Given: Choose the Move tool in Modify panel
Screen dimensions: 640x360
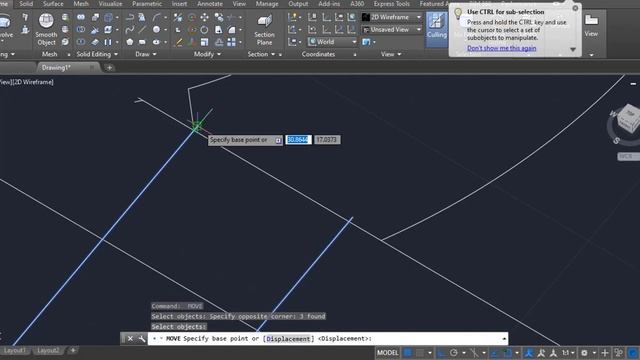Looking at the screenshot, I should tap(204, 17).
